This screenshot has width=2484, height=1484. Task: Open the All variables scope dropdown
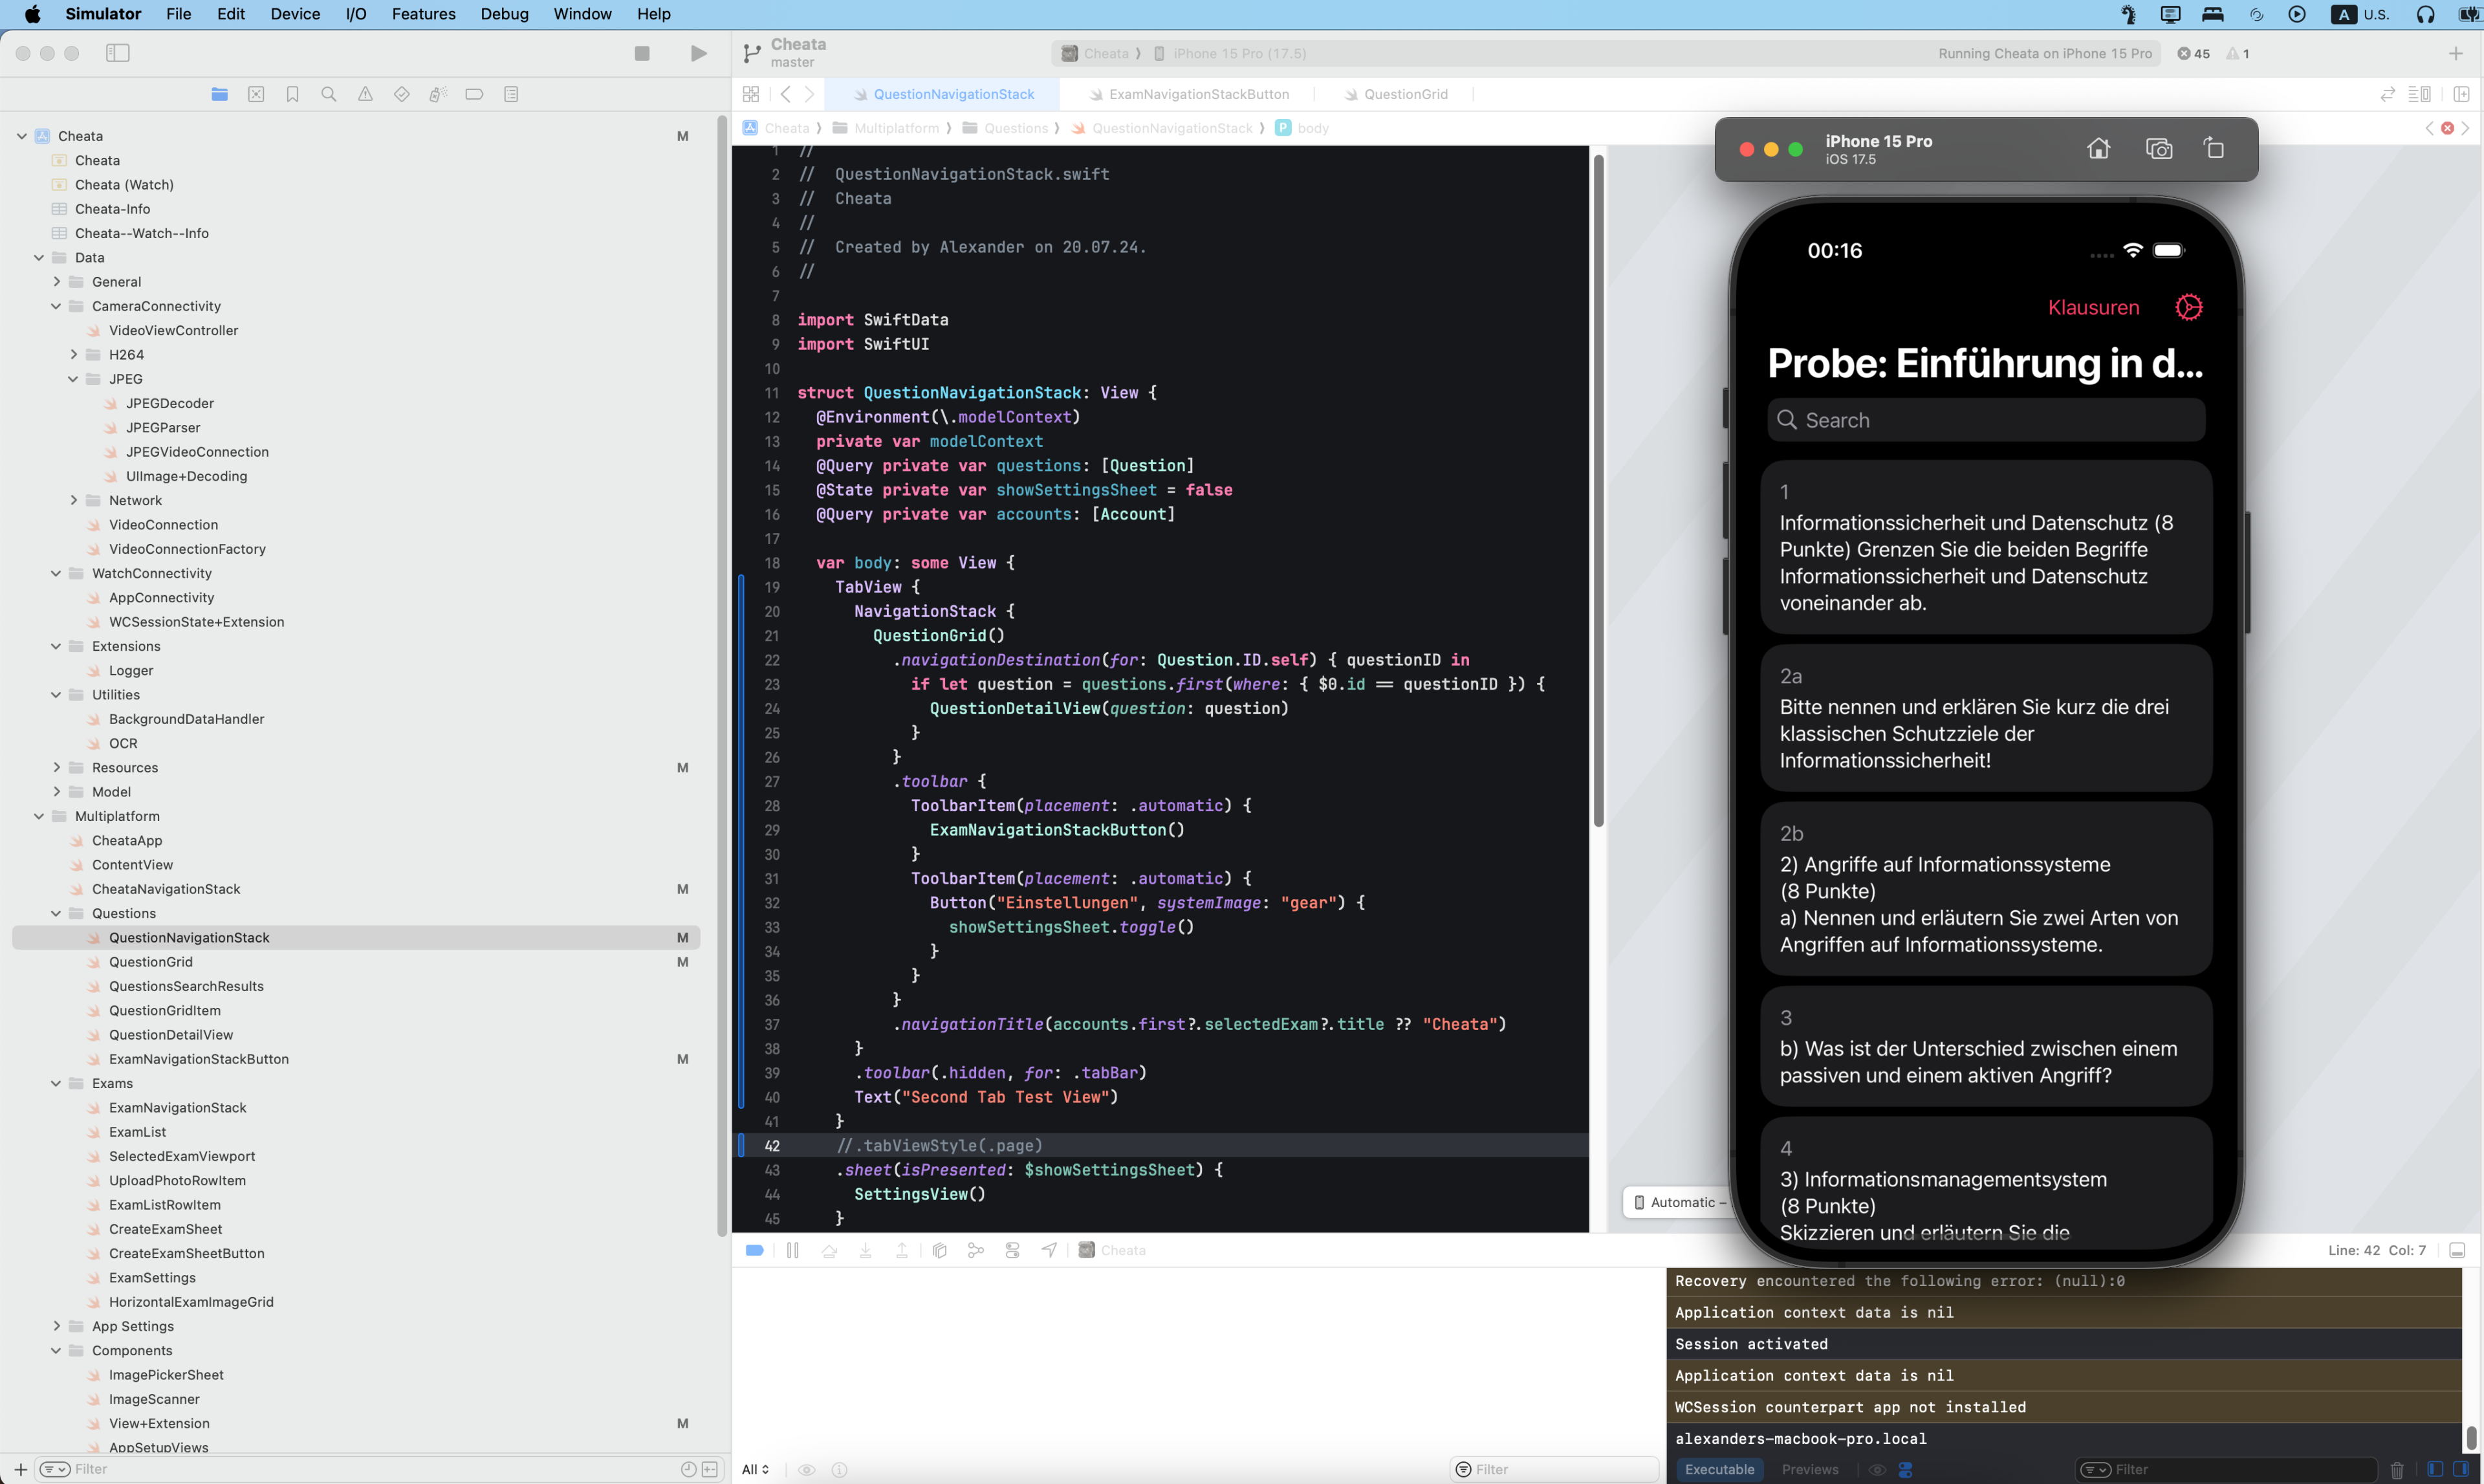[x=755, y=1469]
